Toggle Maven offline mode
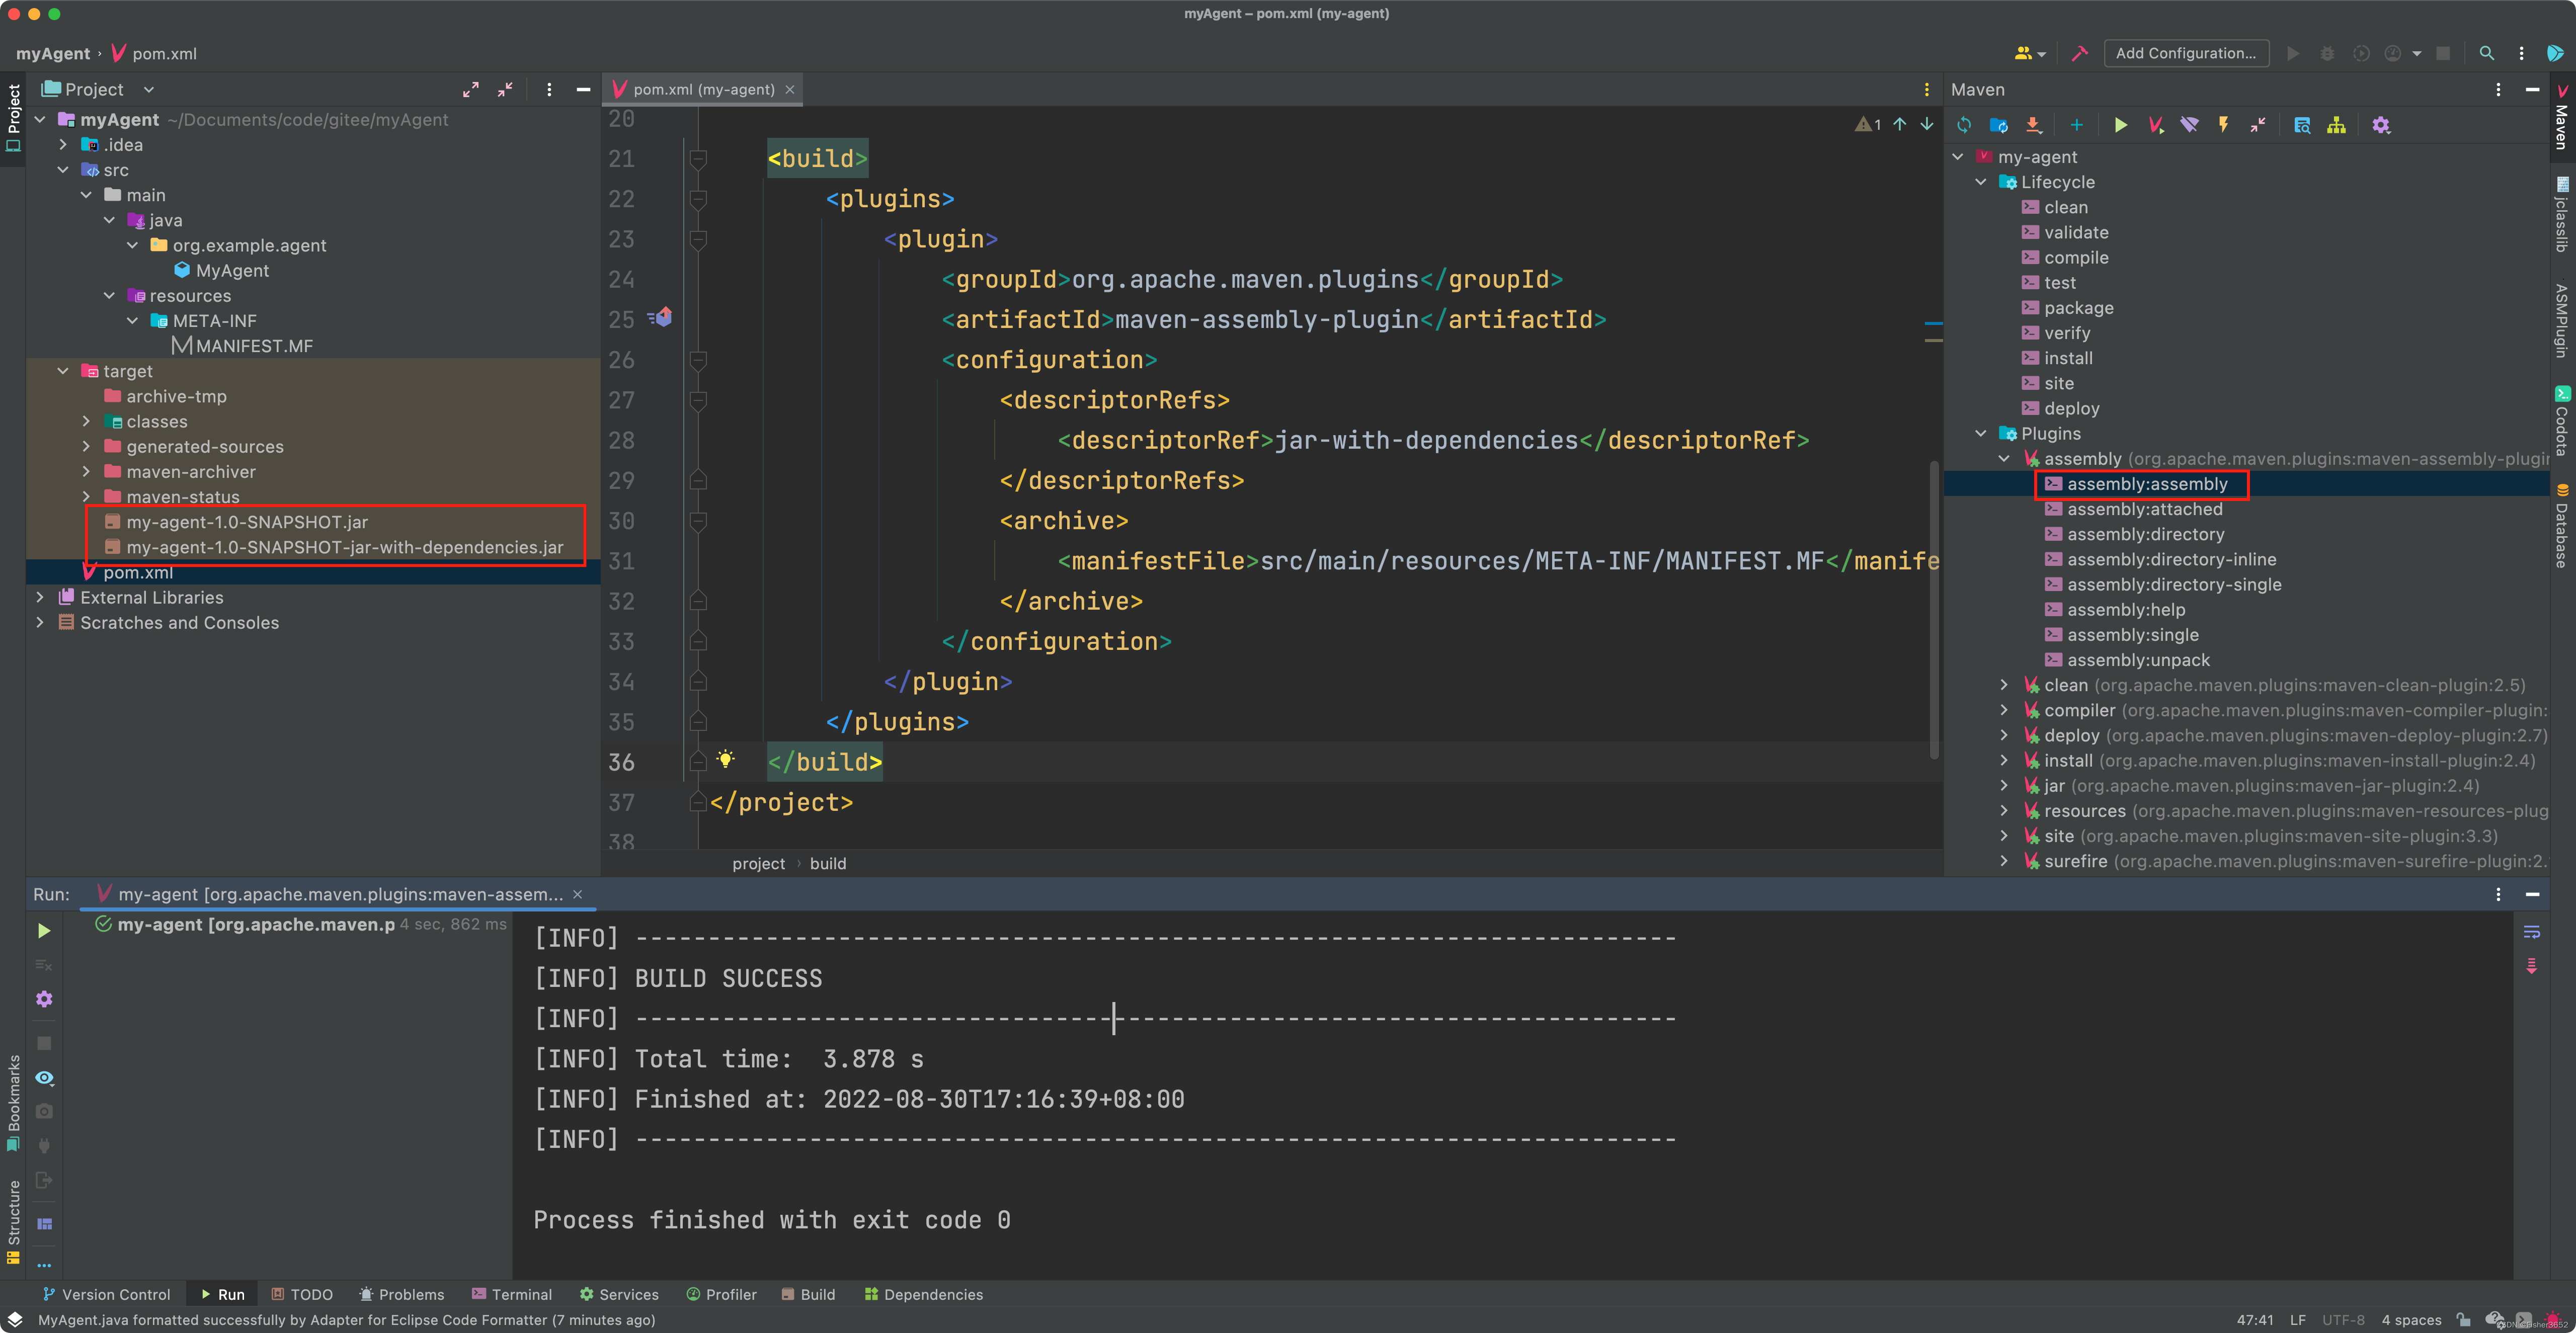Viewport: 2576px width, 1333px height. click(2189, 125)
